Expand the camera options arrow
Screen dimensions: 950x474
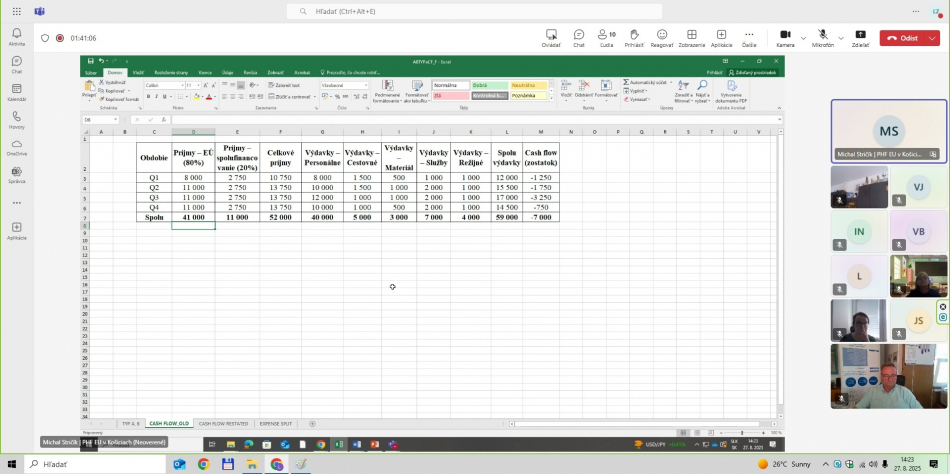pyautogui.click(x=804, y=38)
